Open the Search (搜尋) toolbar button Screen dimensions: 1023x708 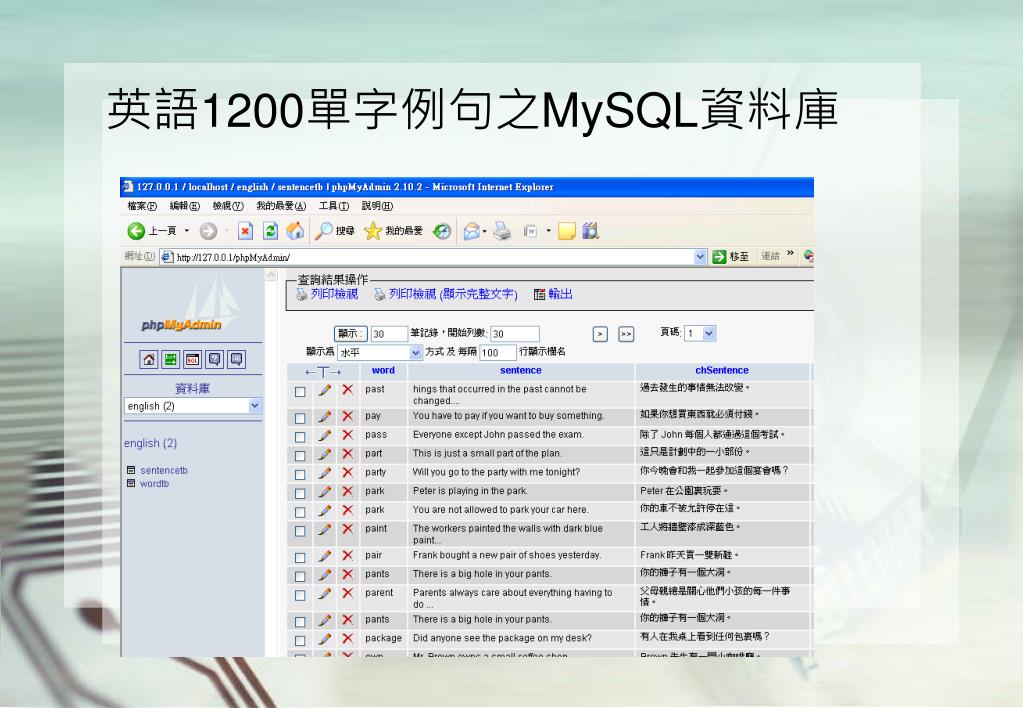point(334,231)
